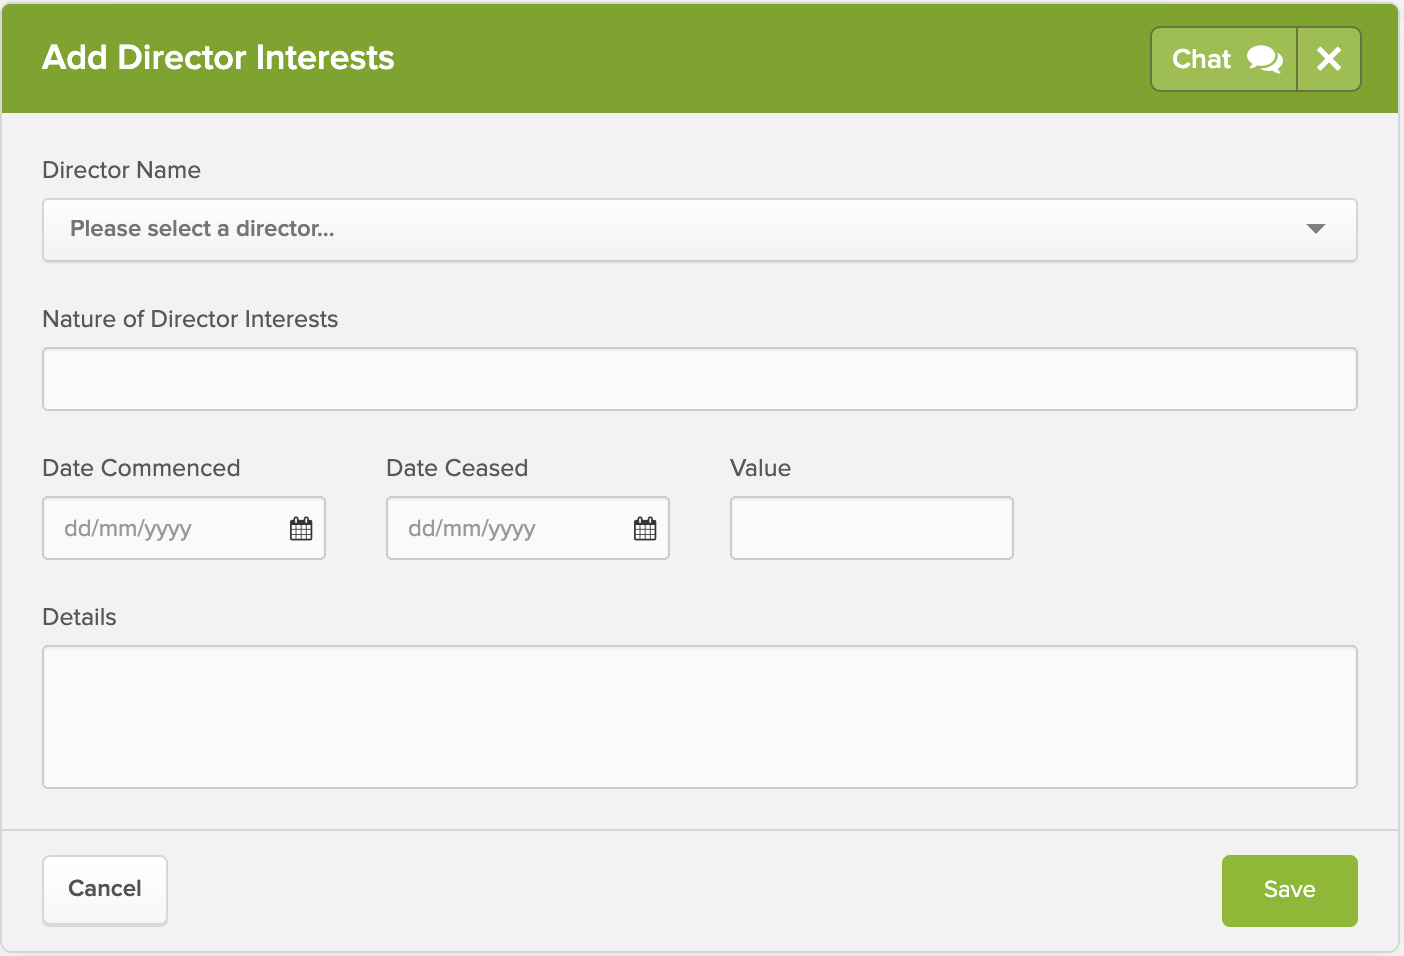Viewport: 1404px width, 956px height.
Task: Focus the Value input box
Action: pyautogui.click(x=872, y=528)
